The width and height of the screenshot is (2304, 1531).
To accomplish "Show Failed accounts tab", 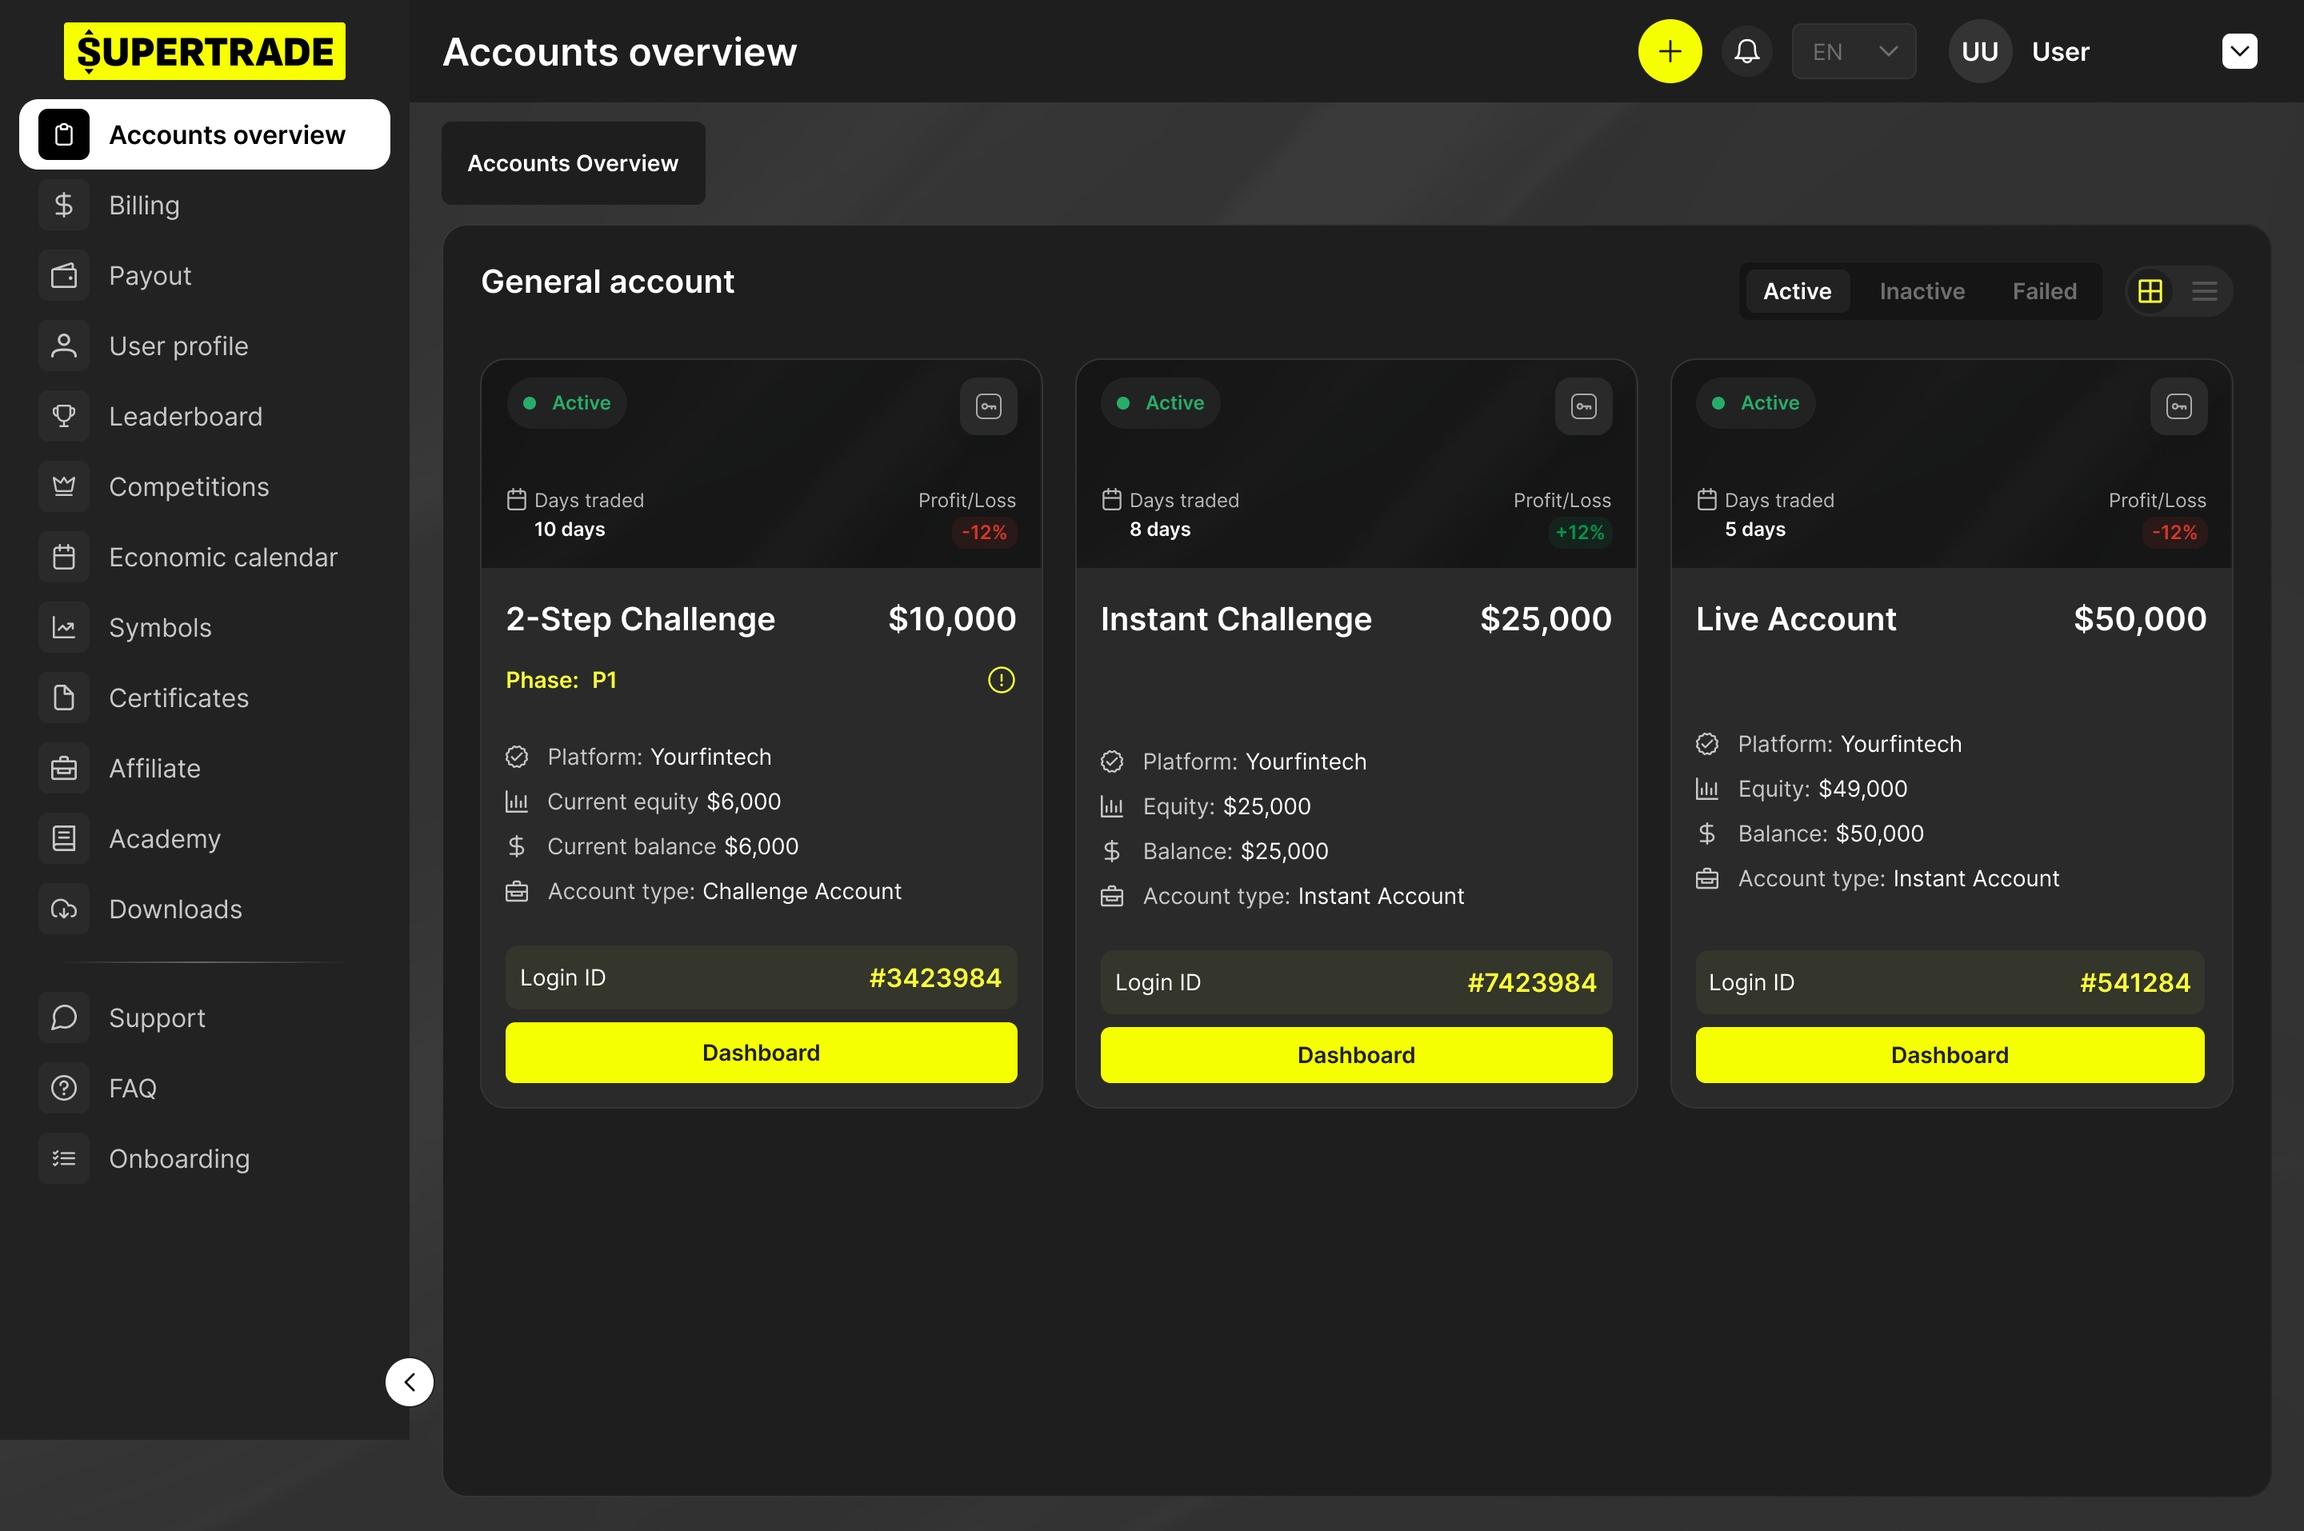I will point(2044,291).
